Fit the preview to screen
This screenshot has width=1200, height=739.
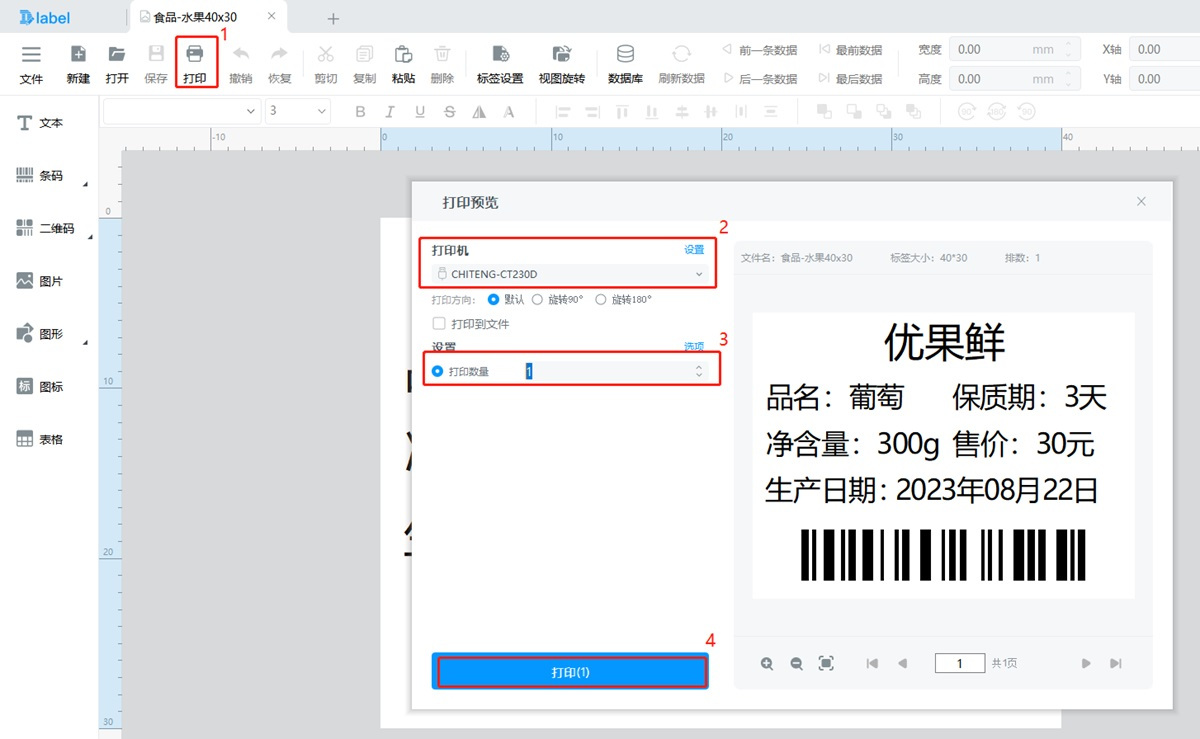pos(826,662)
